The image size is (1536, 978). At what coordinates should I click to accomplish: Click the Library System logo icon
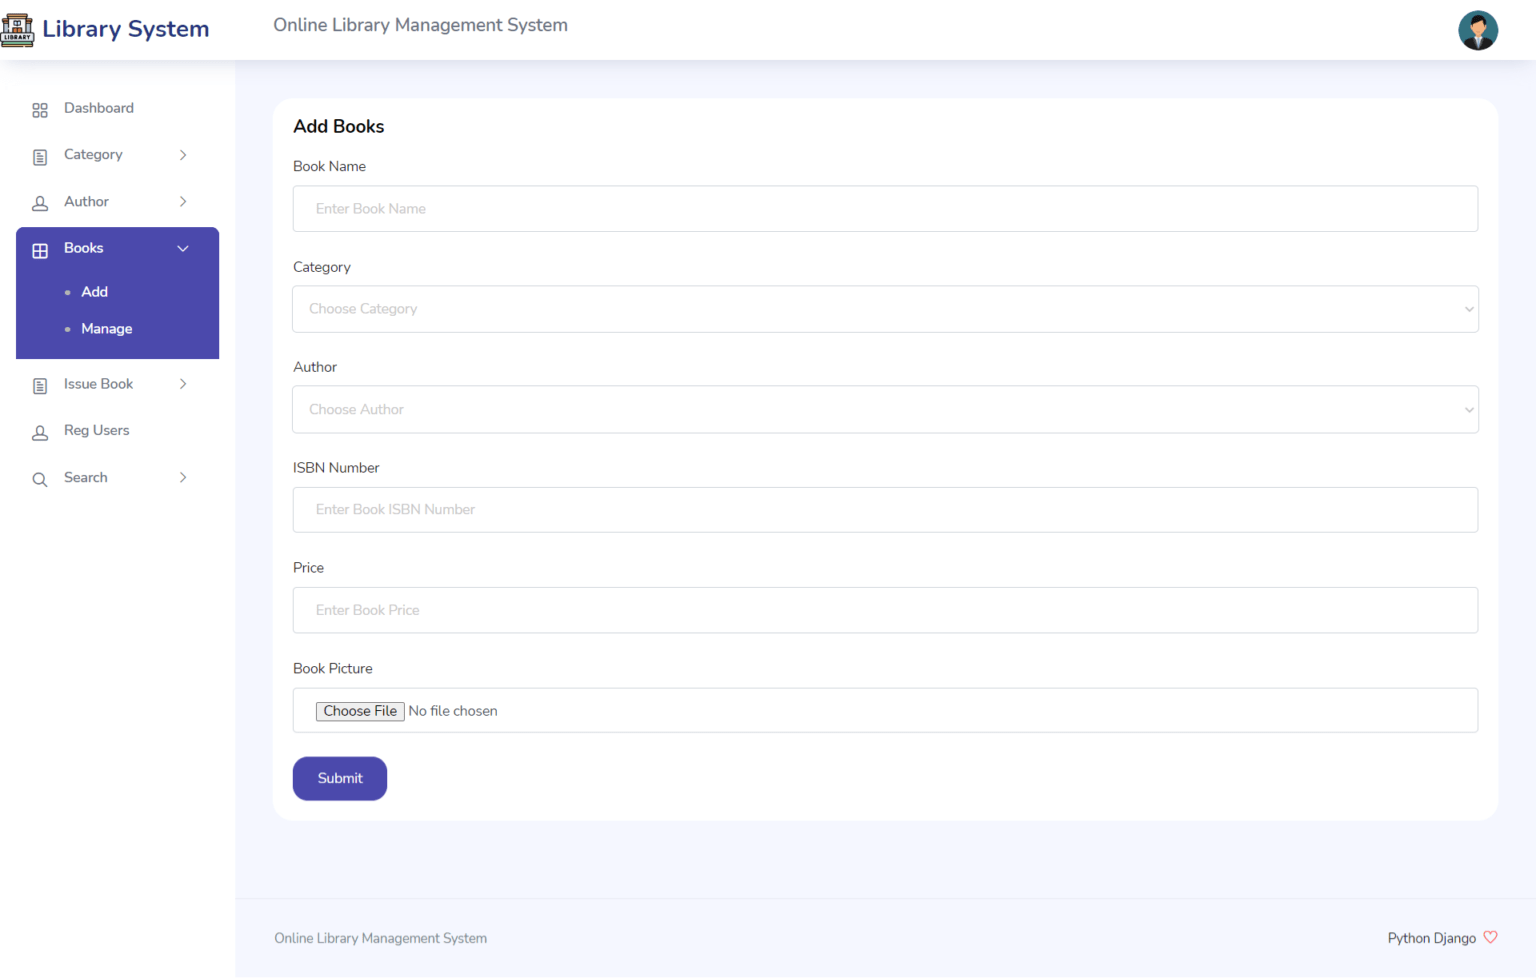[17, 30]
